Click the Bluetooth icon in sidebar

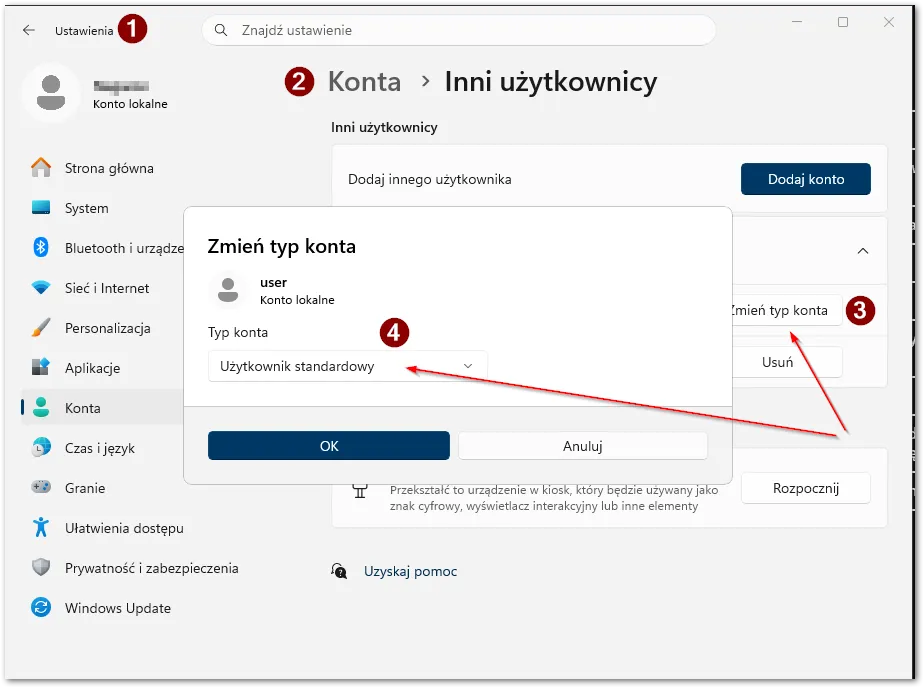coord(41,247)
